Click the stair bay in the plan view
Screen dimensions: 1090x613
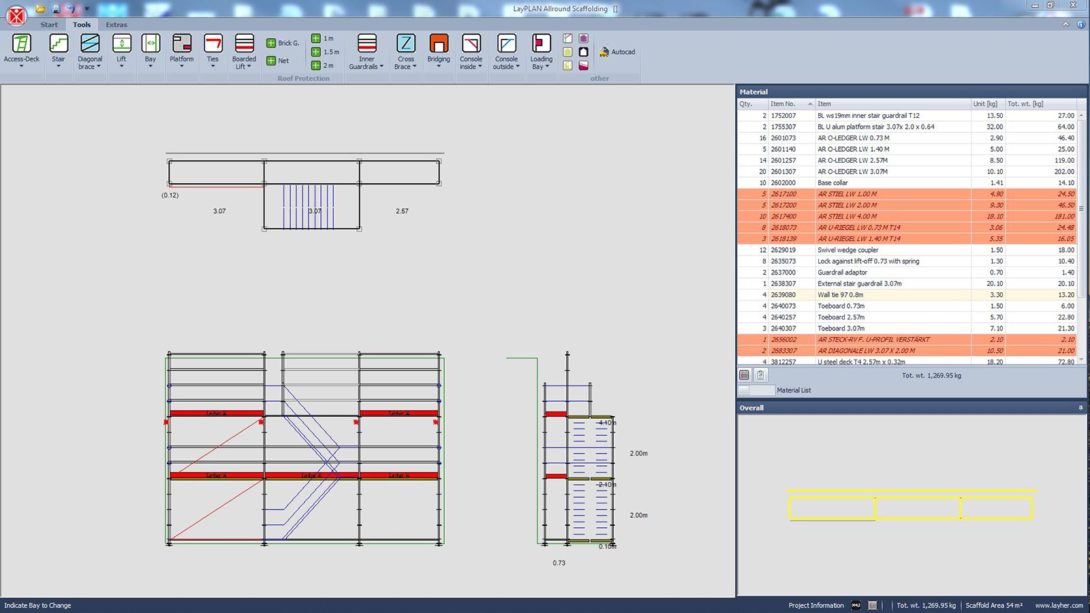(311, 206)
